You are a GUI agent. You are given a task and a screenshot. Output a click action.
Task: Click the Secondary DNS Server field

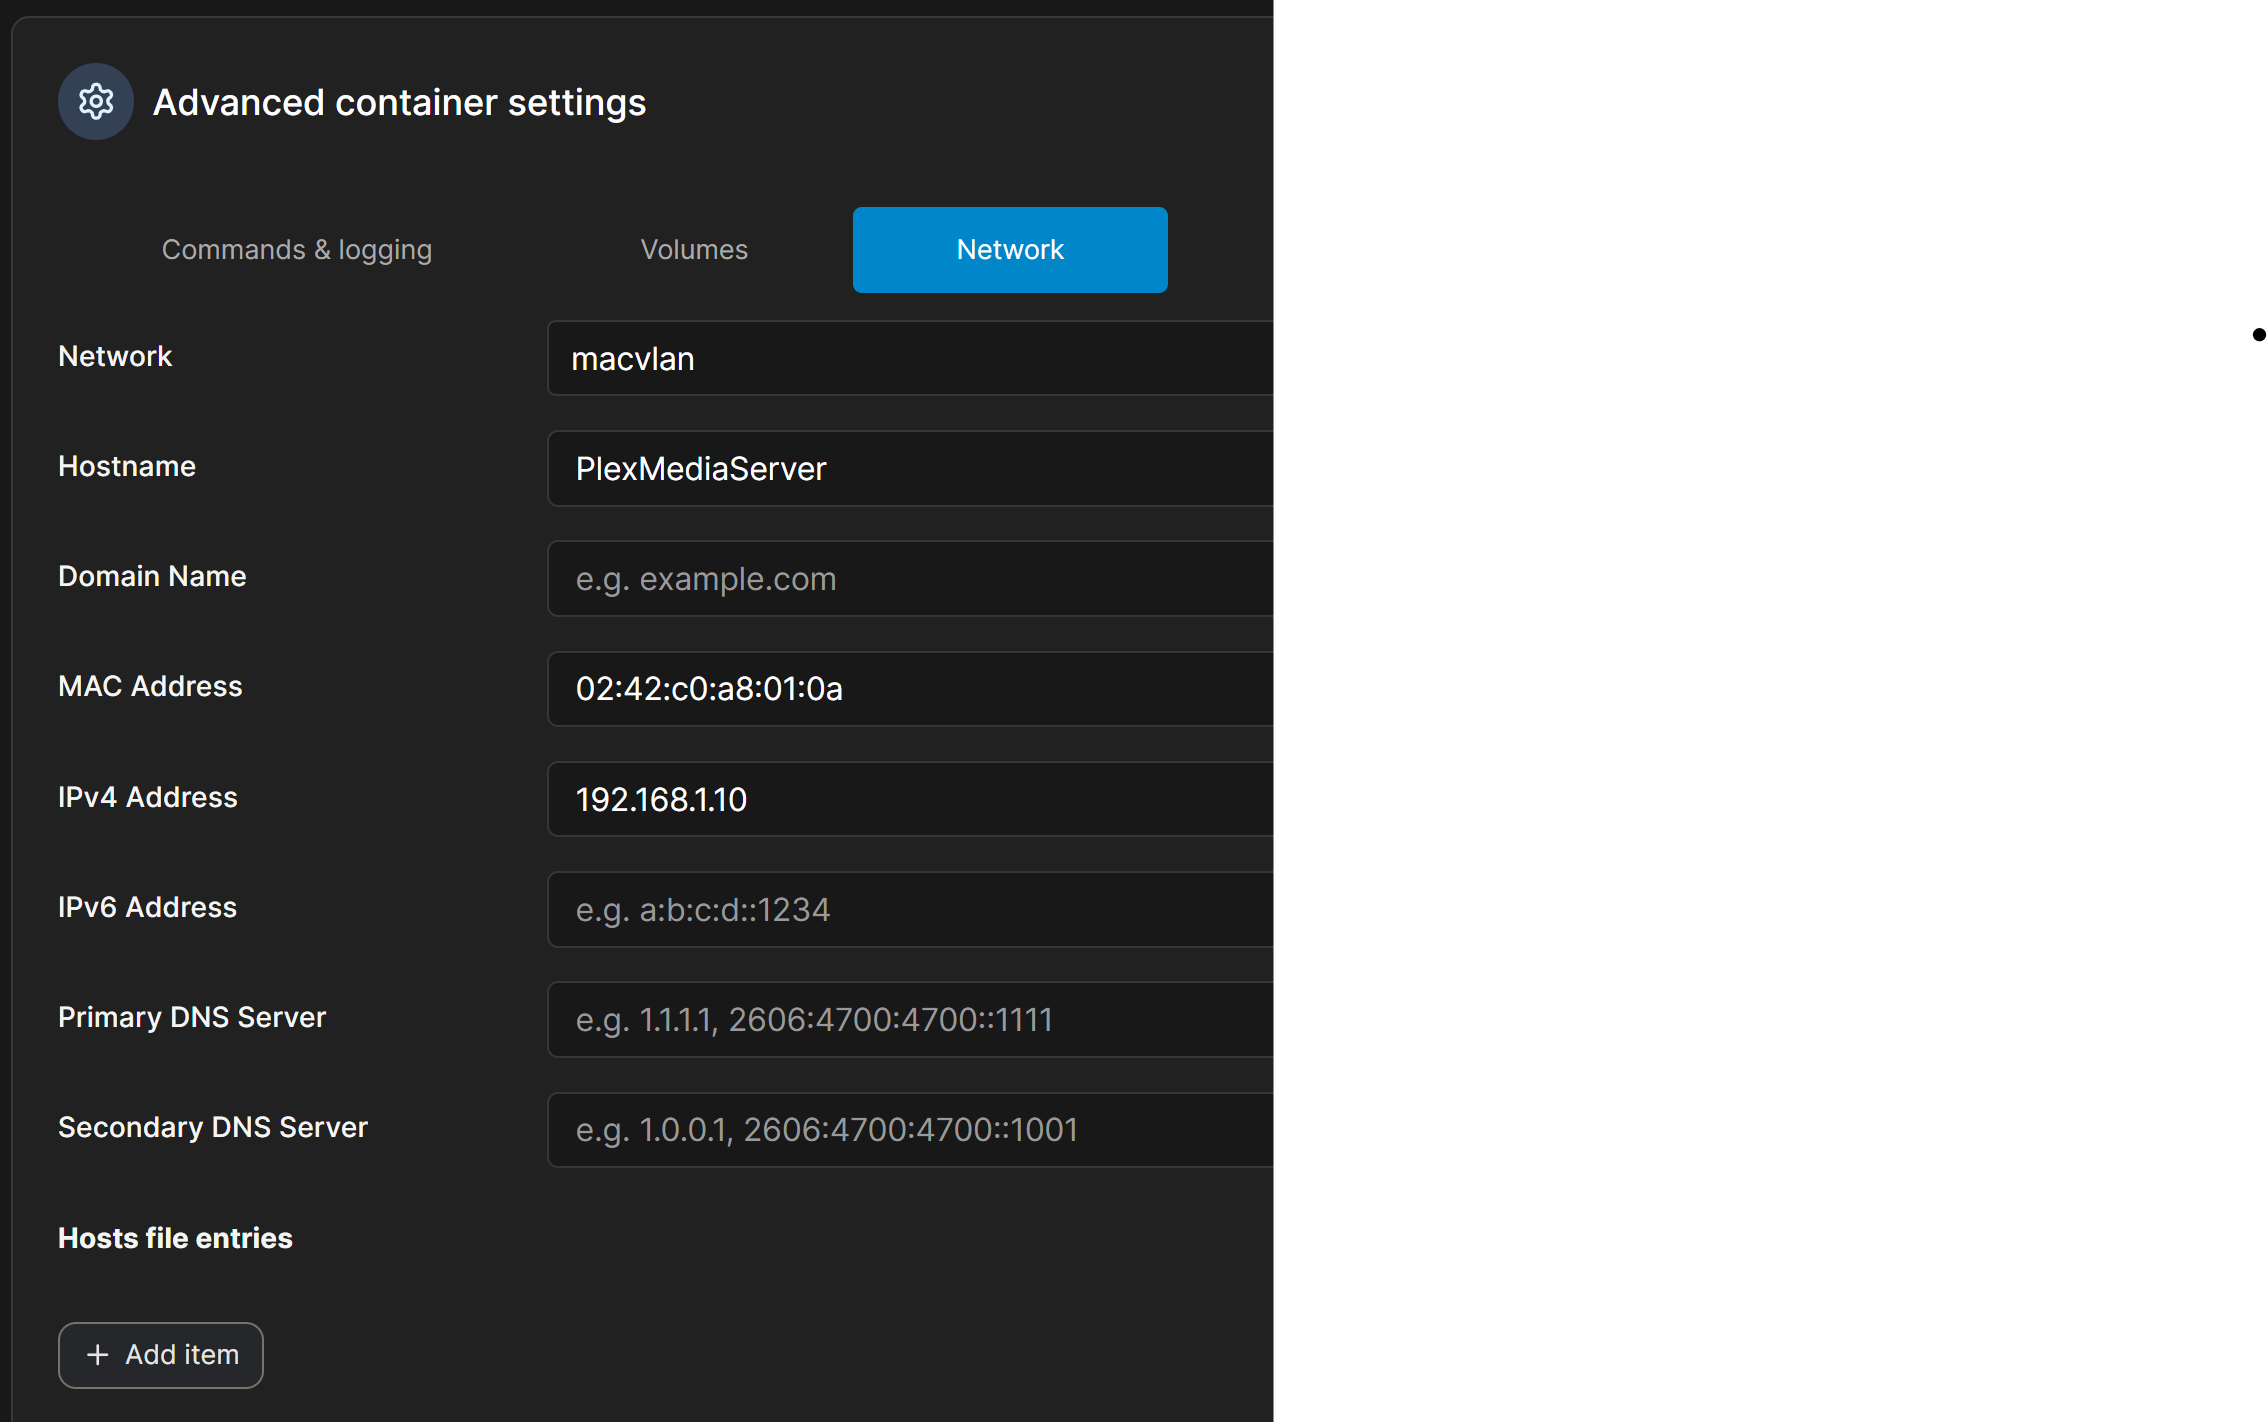click(x=910, y=1129)
